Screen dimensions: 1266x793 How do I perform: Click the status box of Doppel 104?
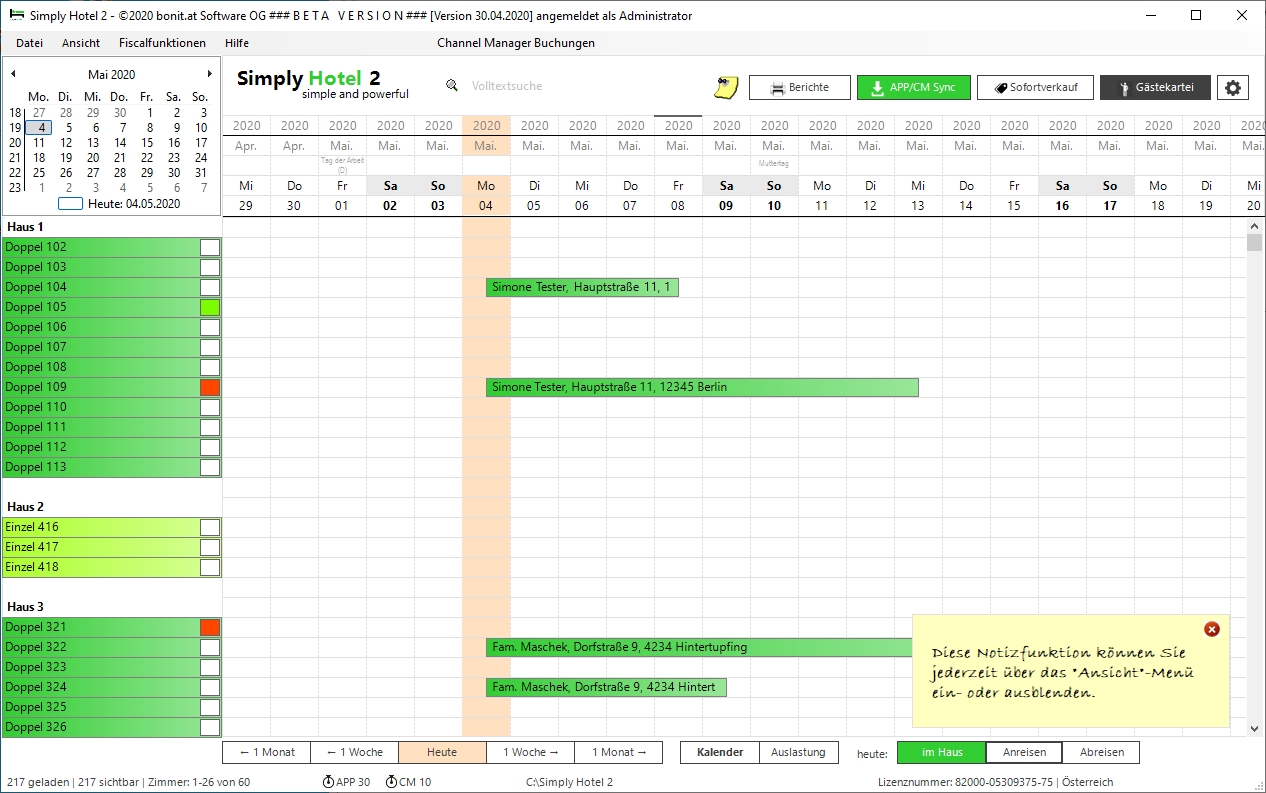point(210,287)
